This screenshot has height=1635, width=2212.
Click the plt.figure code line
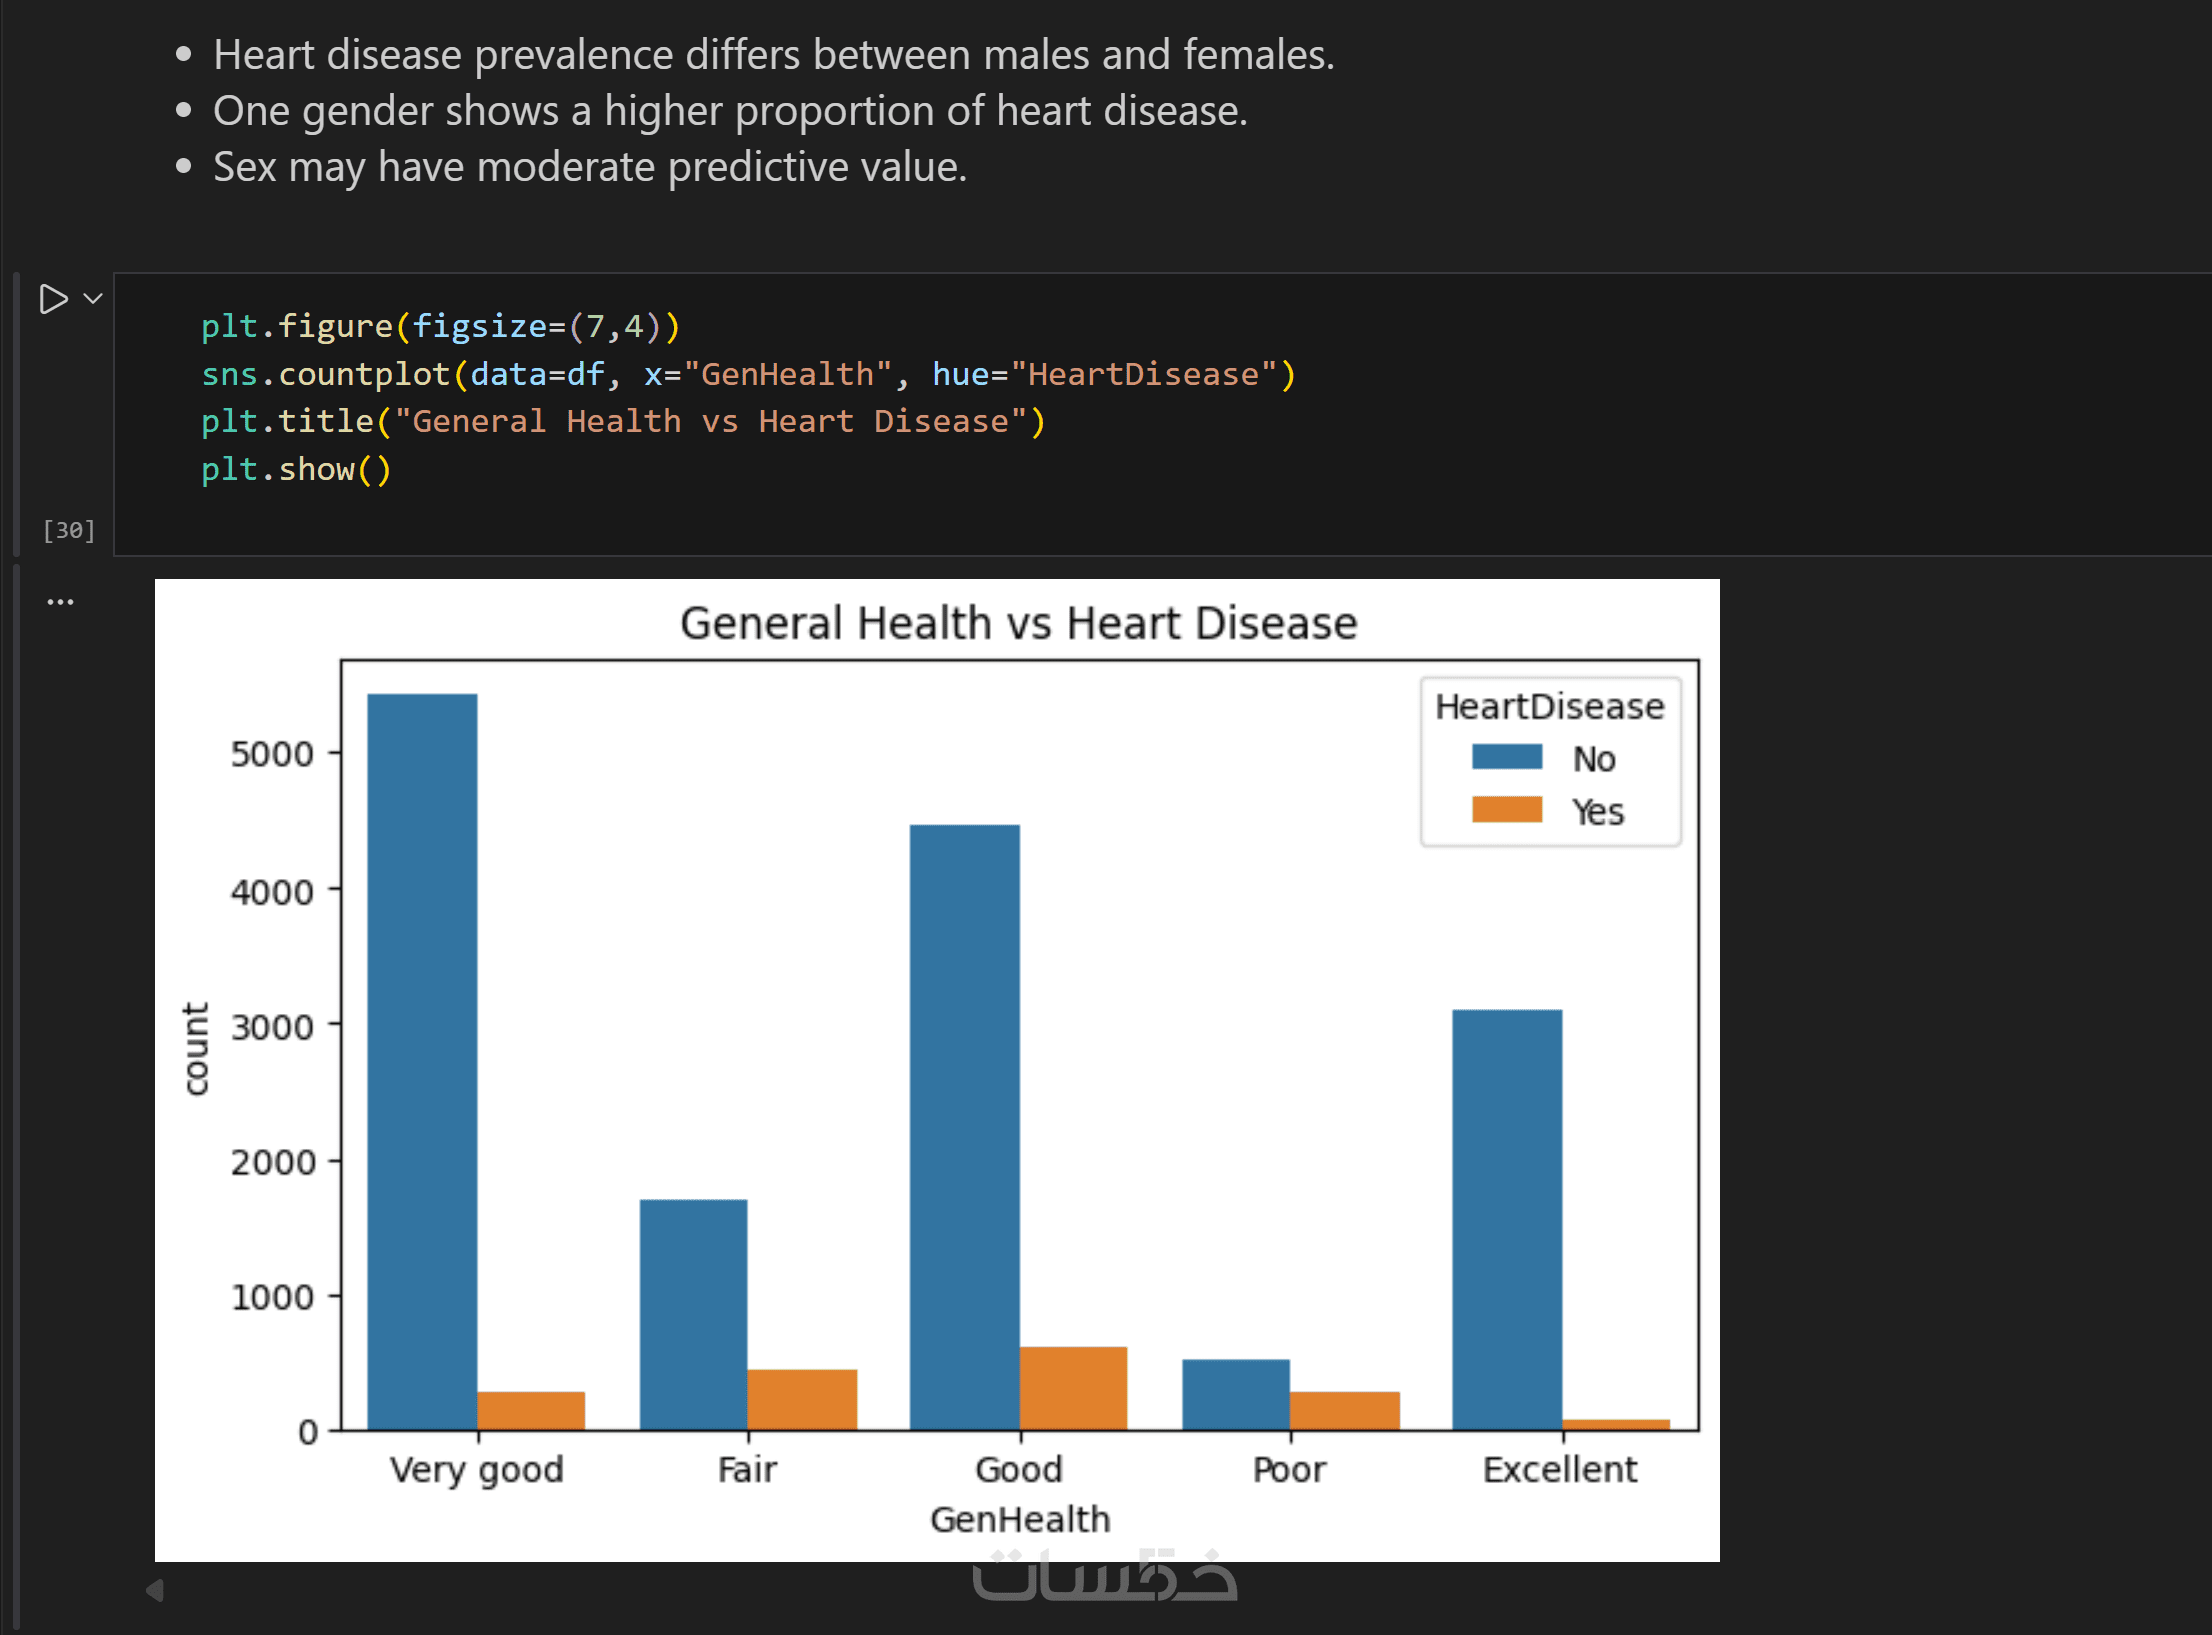pos(440,326)
